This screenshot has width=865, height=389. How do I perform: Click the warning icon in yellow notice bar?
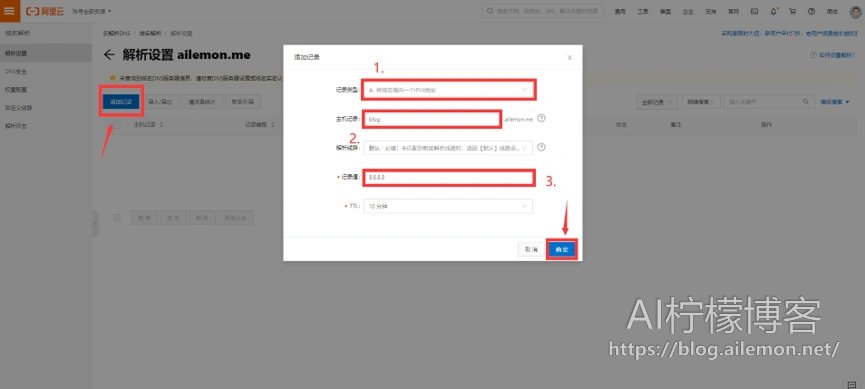113,78
